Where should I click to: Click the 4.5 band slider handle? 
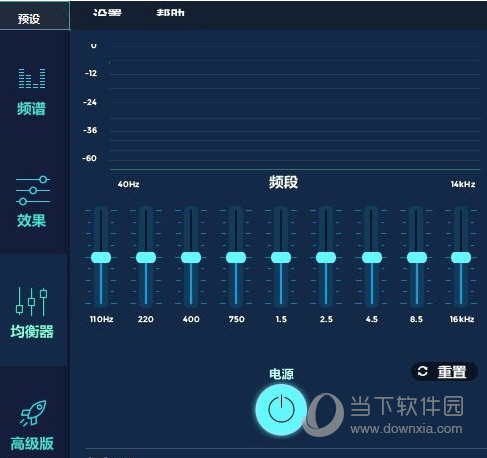pyautogui.click(x=372, y=257)
